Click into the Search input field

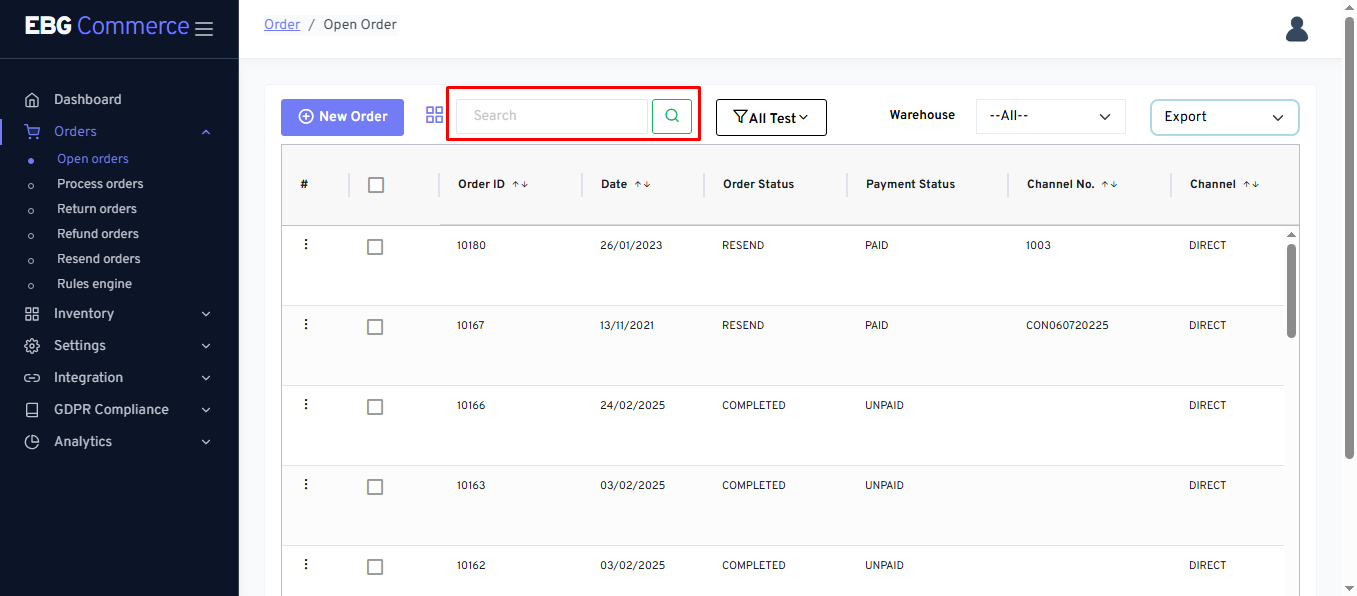tap(551, 116)
